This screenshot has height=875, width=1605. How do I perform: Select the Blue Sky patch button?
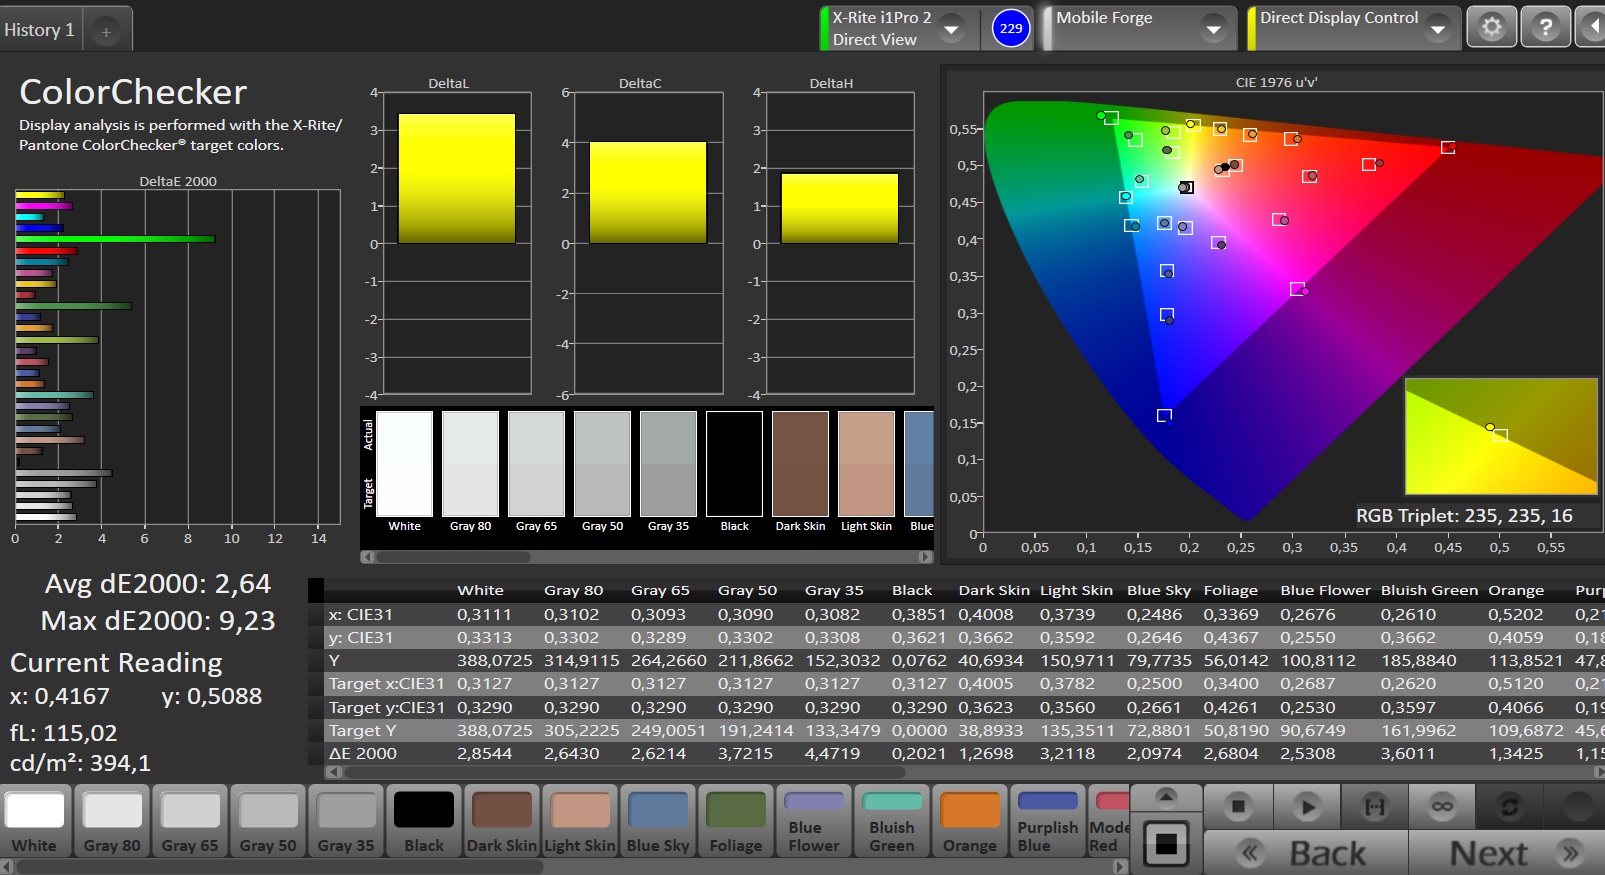pyautogui.click(x=658, y=822)
